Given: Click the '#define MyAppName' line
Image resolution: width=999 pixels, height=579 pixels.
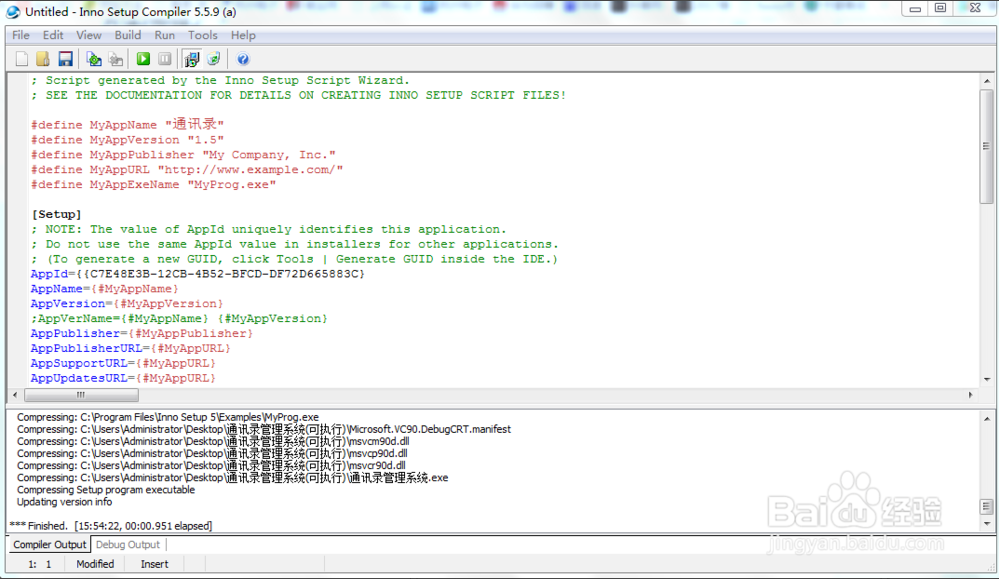Looking at the screenshot, I should click(x=127, y=125).
